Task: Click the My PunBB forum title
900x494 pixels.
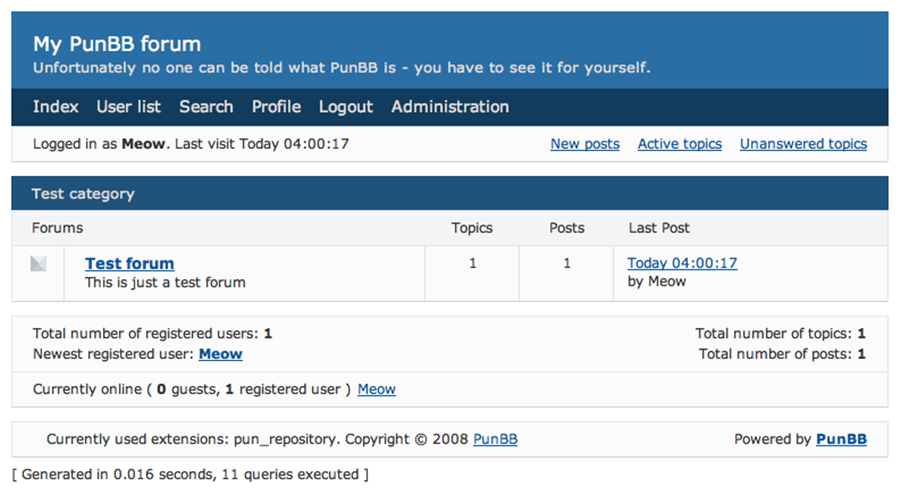Action: [x=117, y=44]
